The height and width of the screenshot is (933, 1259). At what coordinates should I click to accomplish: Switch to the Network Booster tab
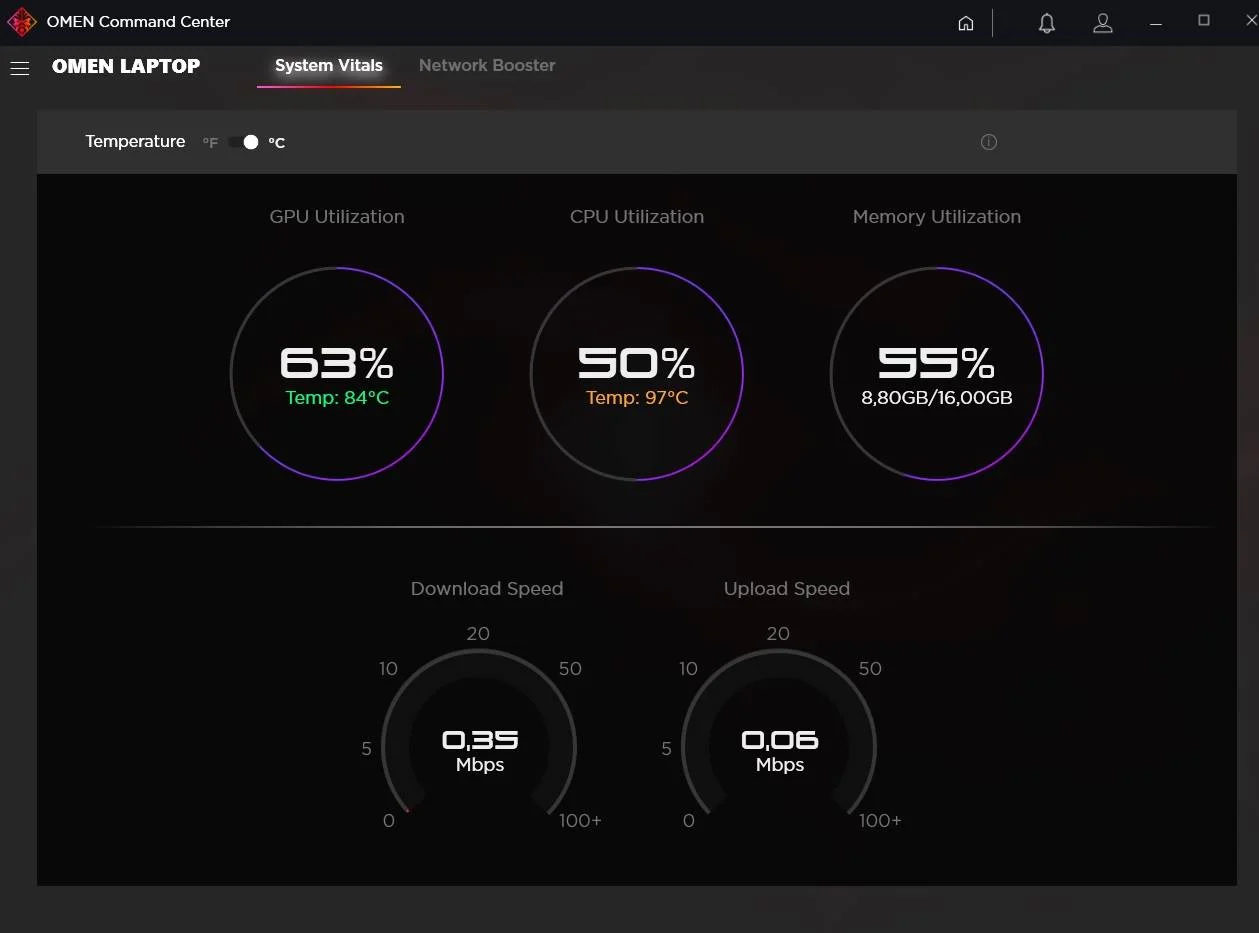(487, 66)
